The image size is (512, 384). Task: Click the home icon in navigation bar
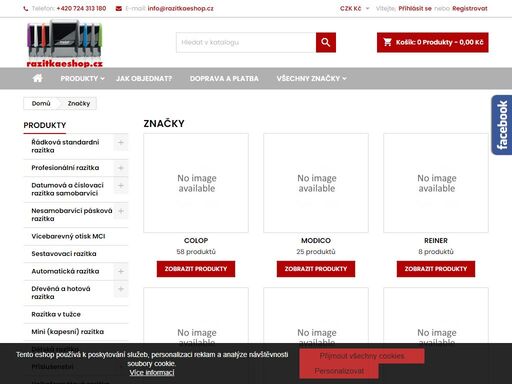[x=38, y=78]
